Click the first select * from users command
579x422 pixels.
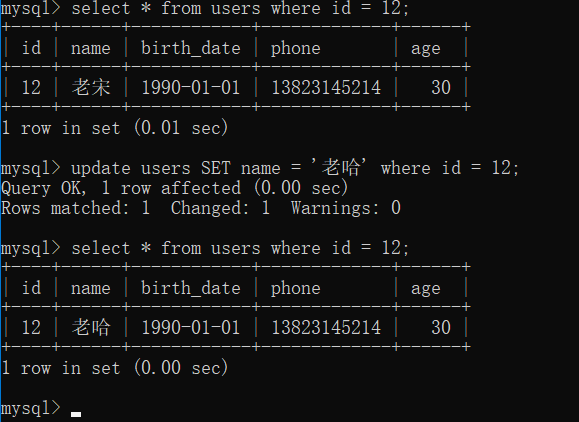coord(205,8)
